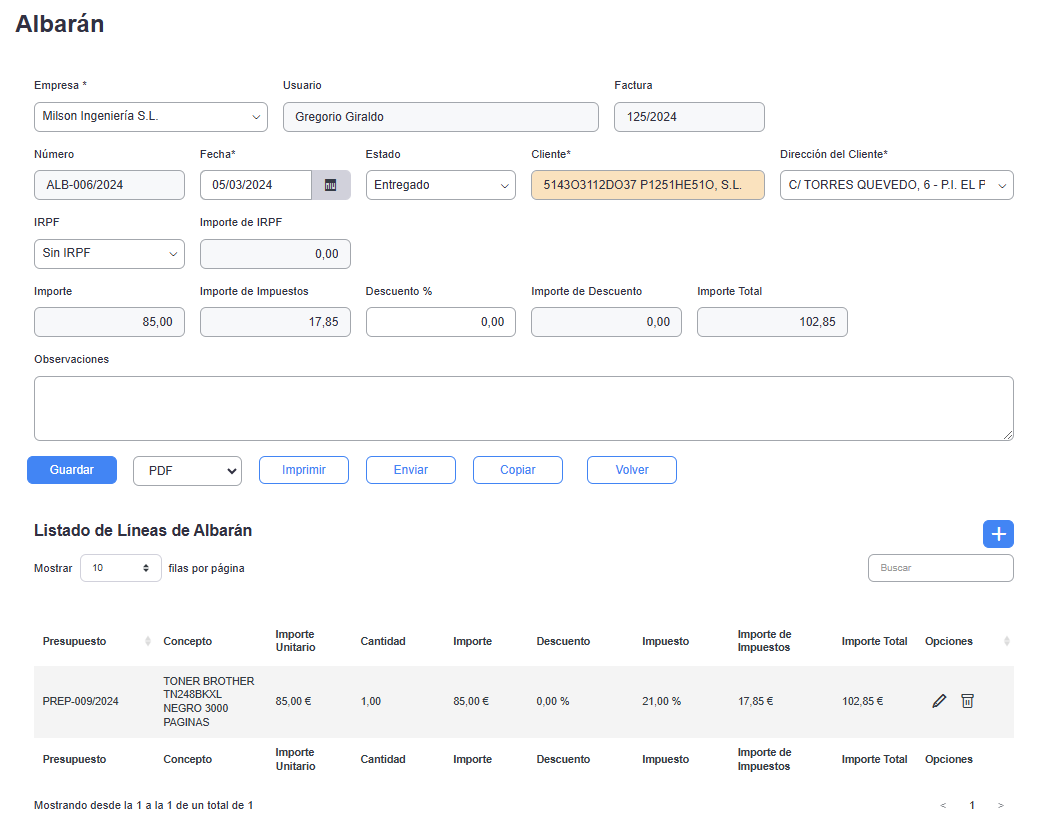Click the blue plus add line button
Screen dimensions: 1050x826
[x=998, y=534]
